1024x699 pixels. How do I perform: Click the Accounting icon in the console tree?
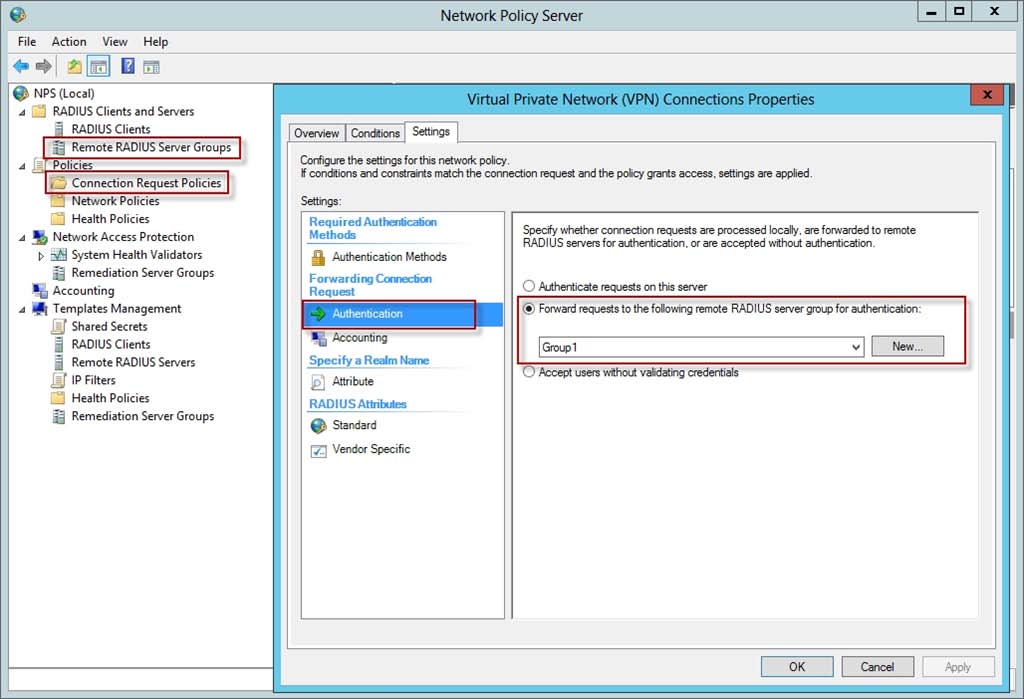(40, 291)
